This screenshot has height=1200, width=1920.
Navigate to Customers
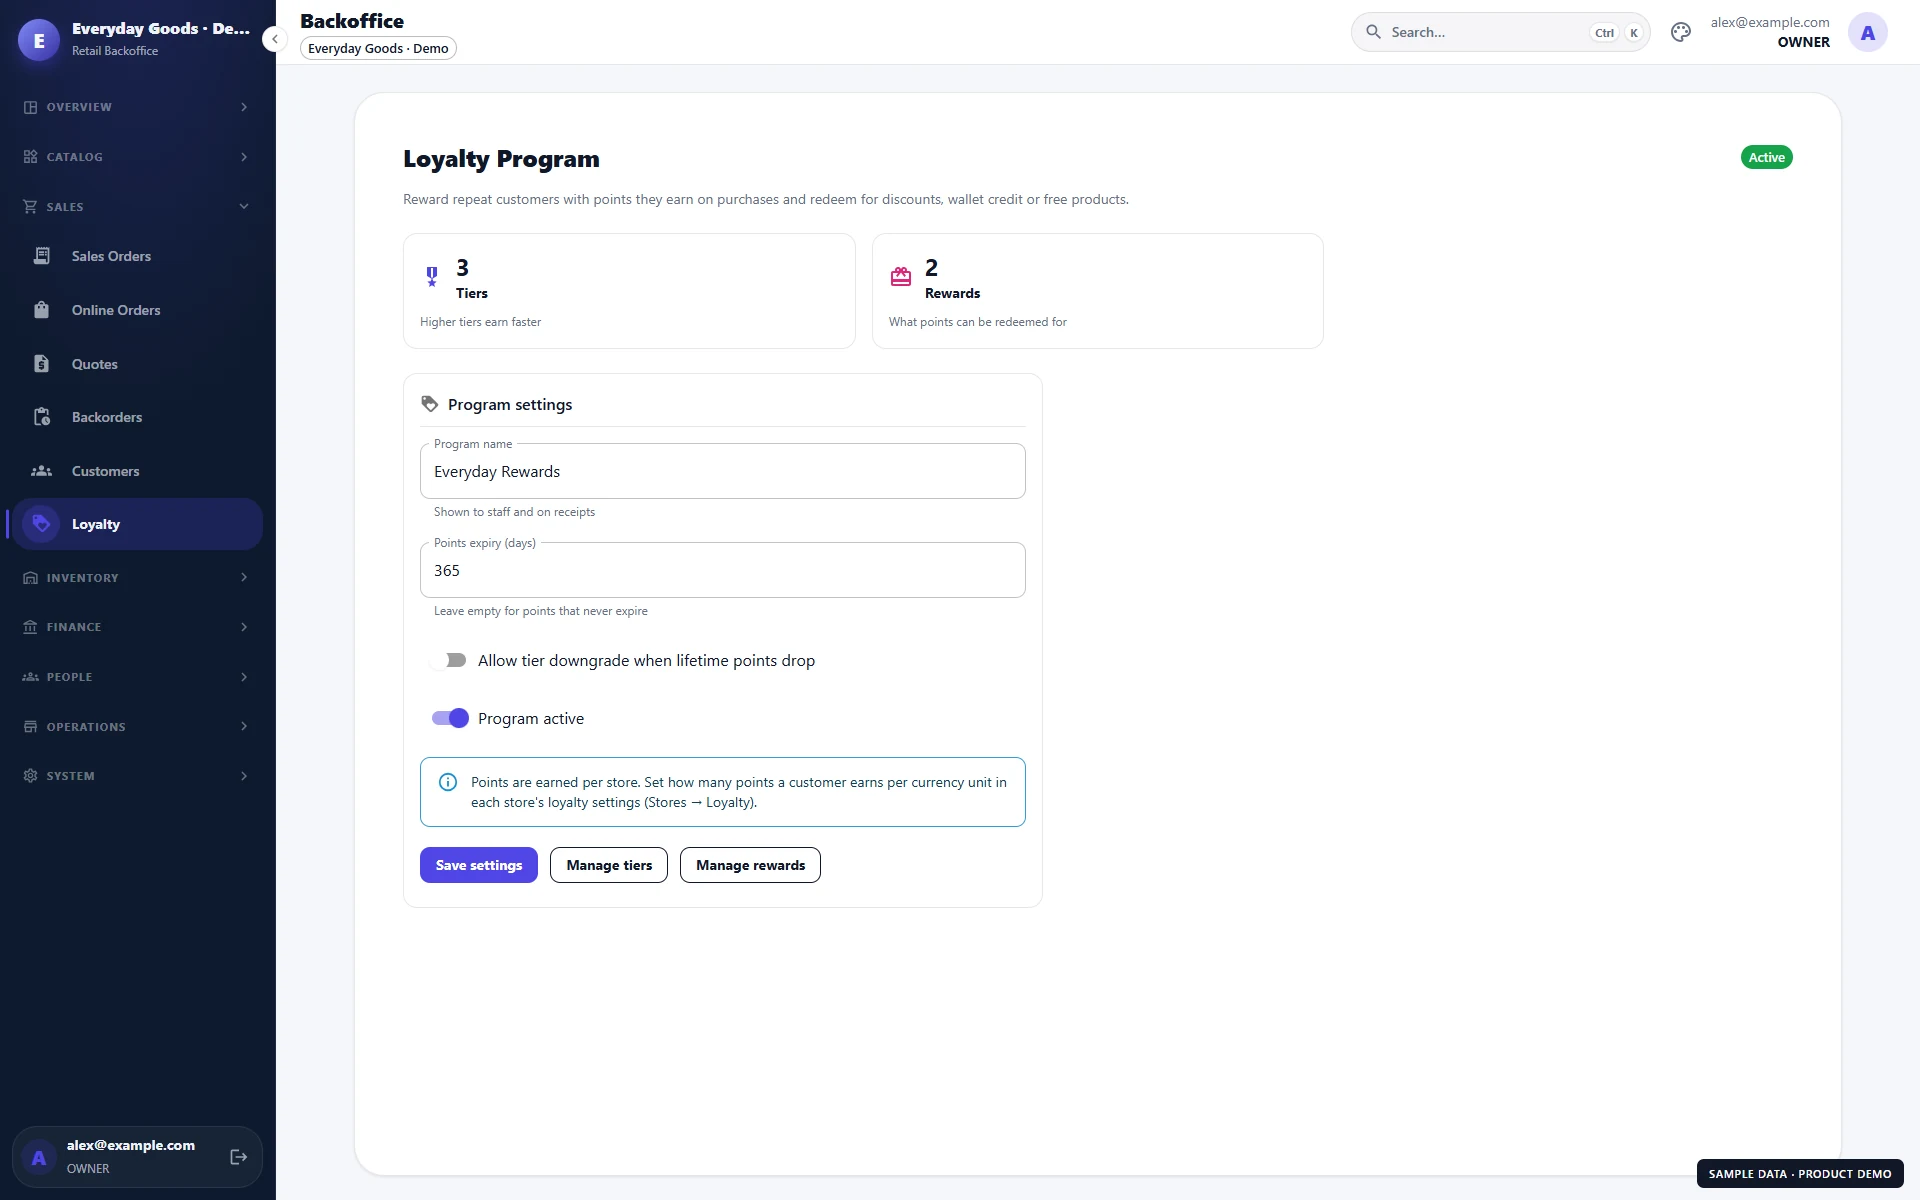[x=137, y=471]
